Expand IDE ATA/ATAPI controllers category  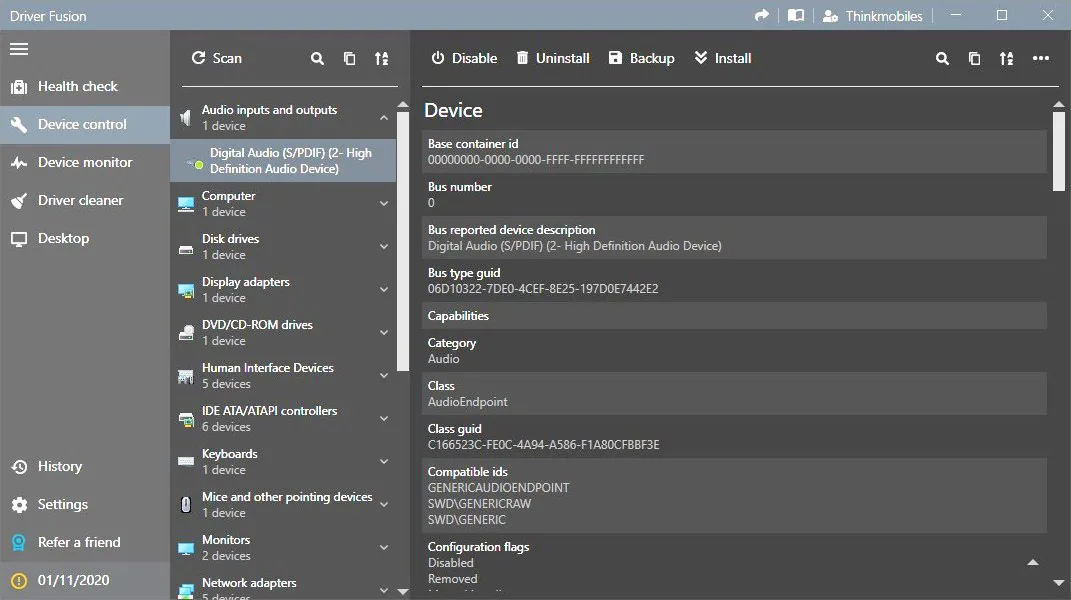coord(384,419)
